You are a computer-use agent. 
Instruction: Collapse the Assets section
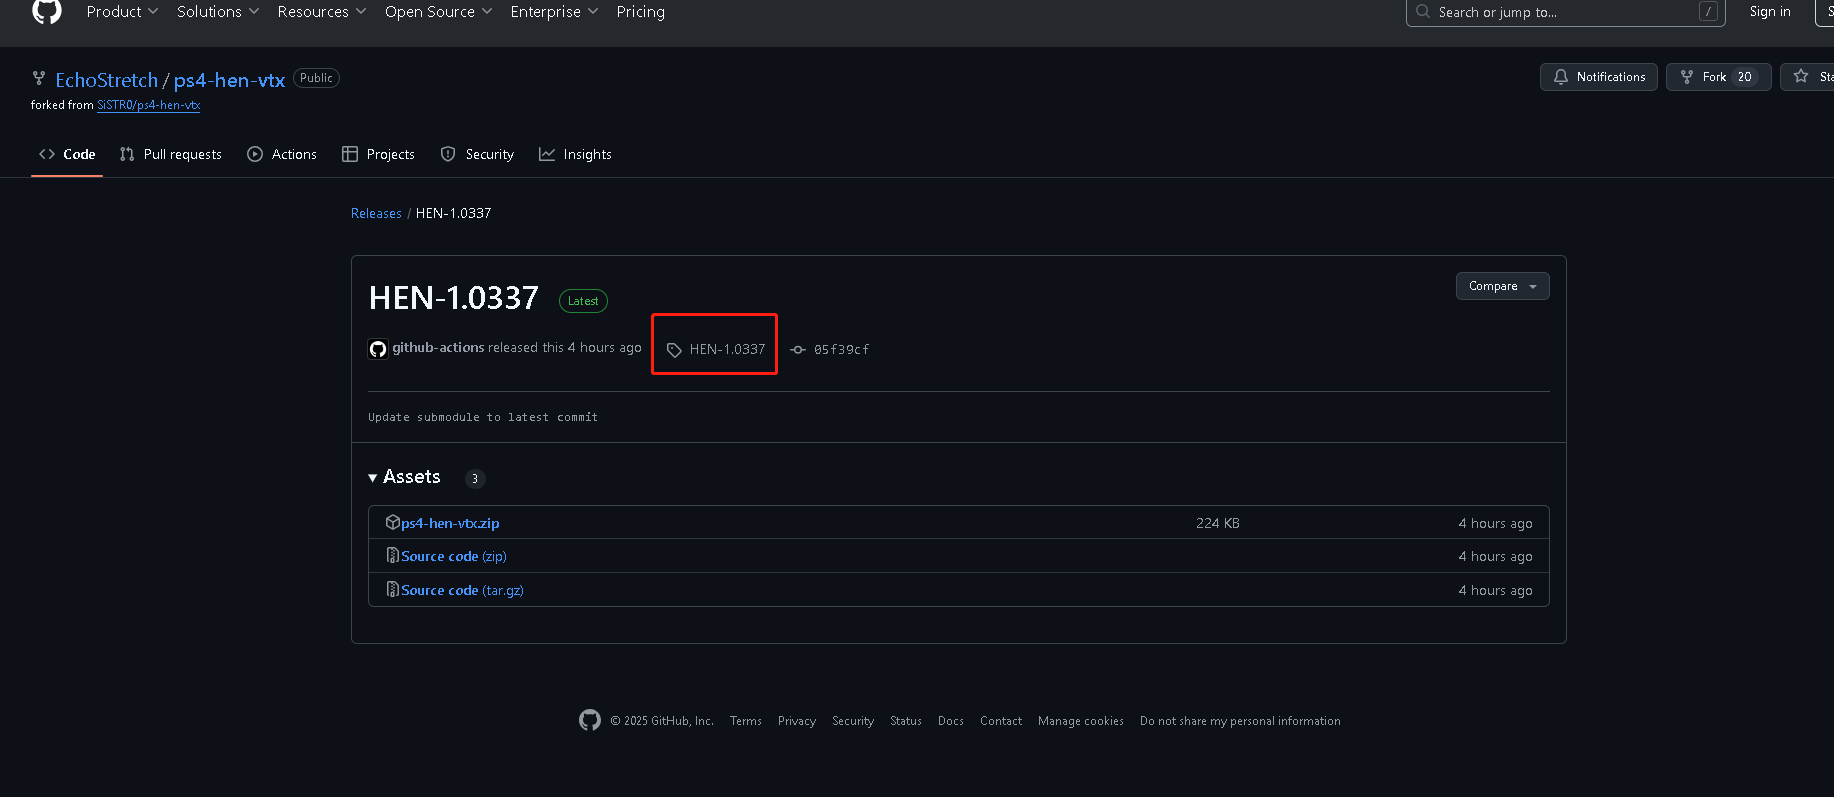coord(404,477)
